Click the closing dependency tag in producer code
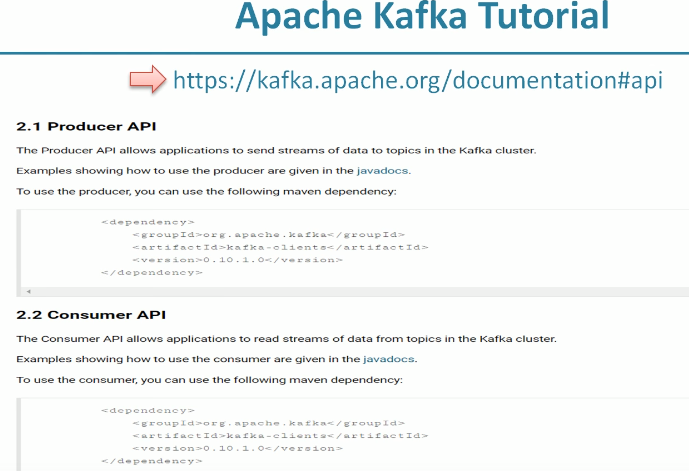The width and height of the screenshot is (689, 471). [152, 273]
